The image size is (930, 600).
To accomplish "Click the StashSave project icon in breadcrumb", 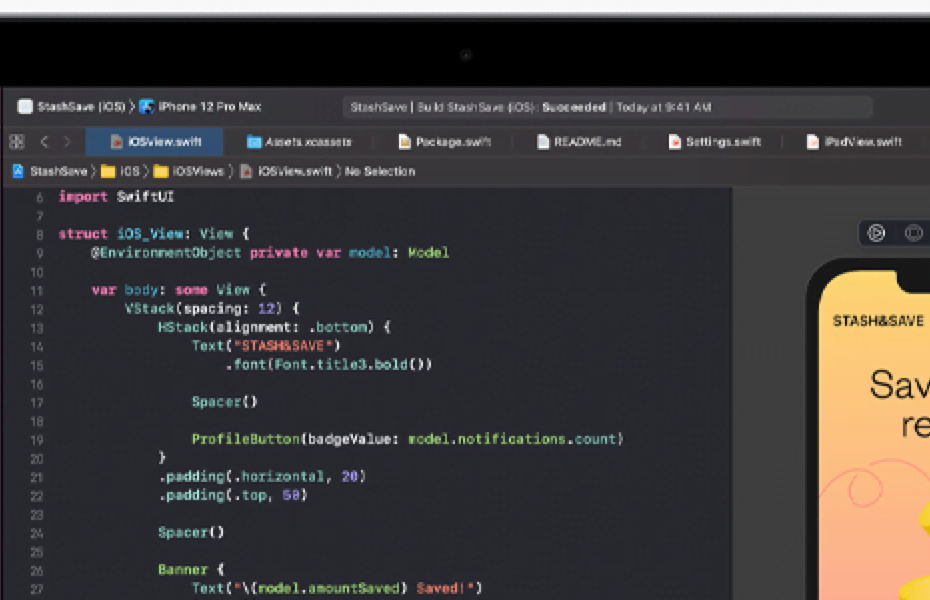I will 18,171.
